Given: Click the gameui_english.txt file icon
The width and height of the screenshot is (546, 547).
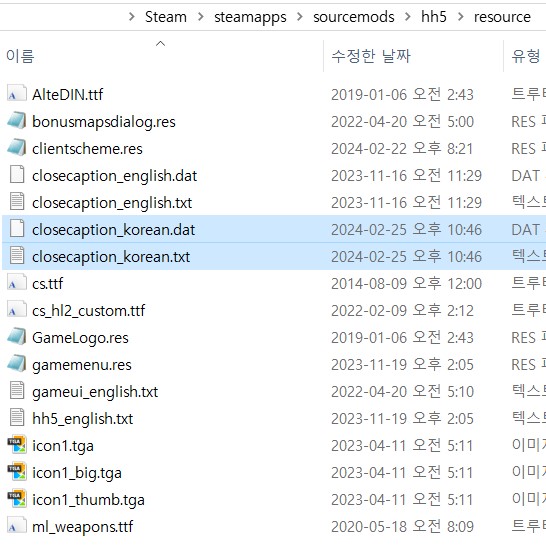Looking at the screenshot, I should click(16, 391).
